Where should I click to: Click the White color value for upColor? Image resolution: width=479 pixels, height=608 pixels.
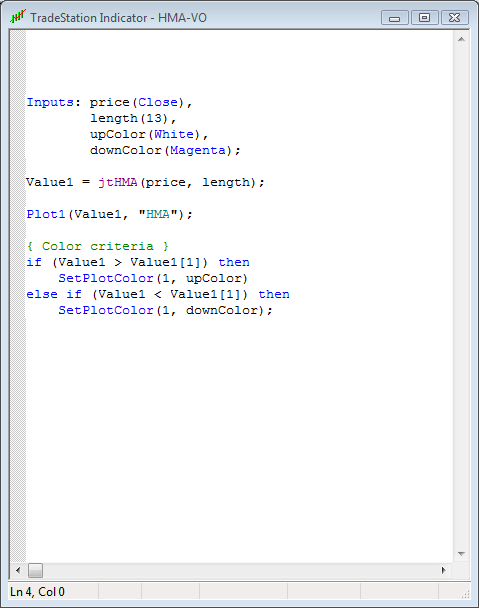tap(174, 135)
